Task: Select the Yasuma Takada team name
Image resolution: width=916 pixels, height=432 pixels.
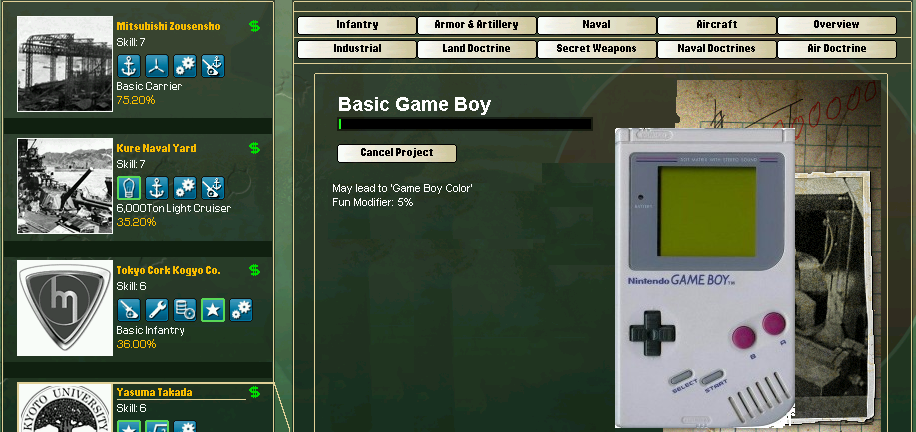Action: point(154,392)
